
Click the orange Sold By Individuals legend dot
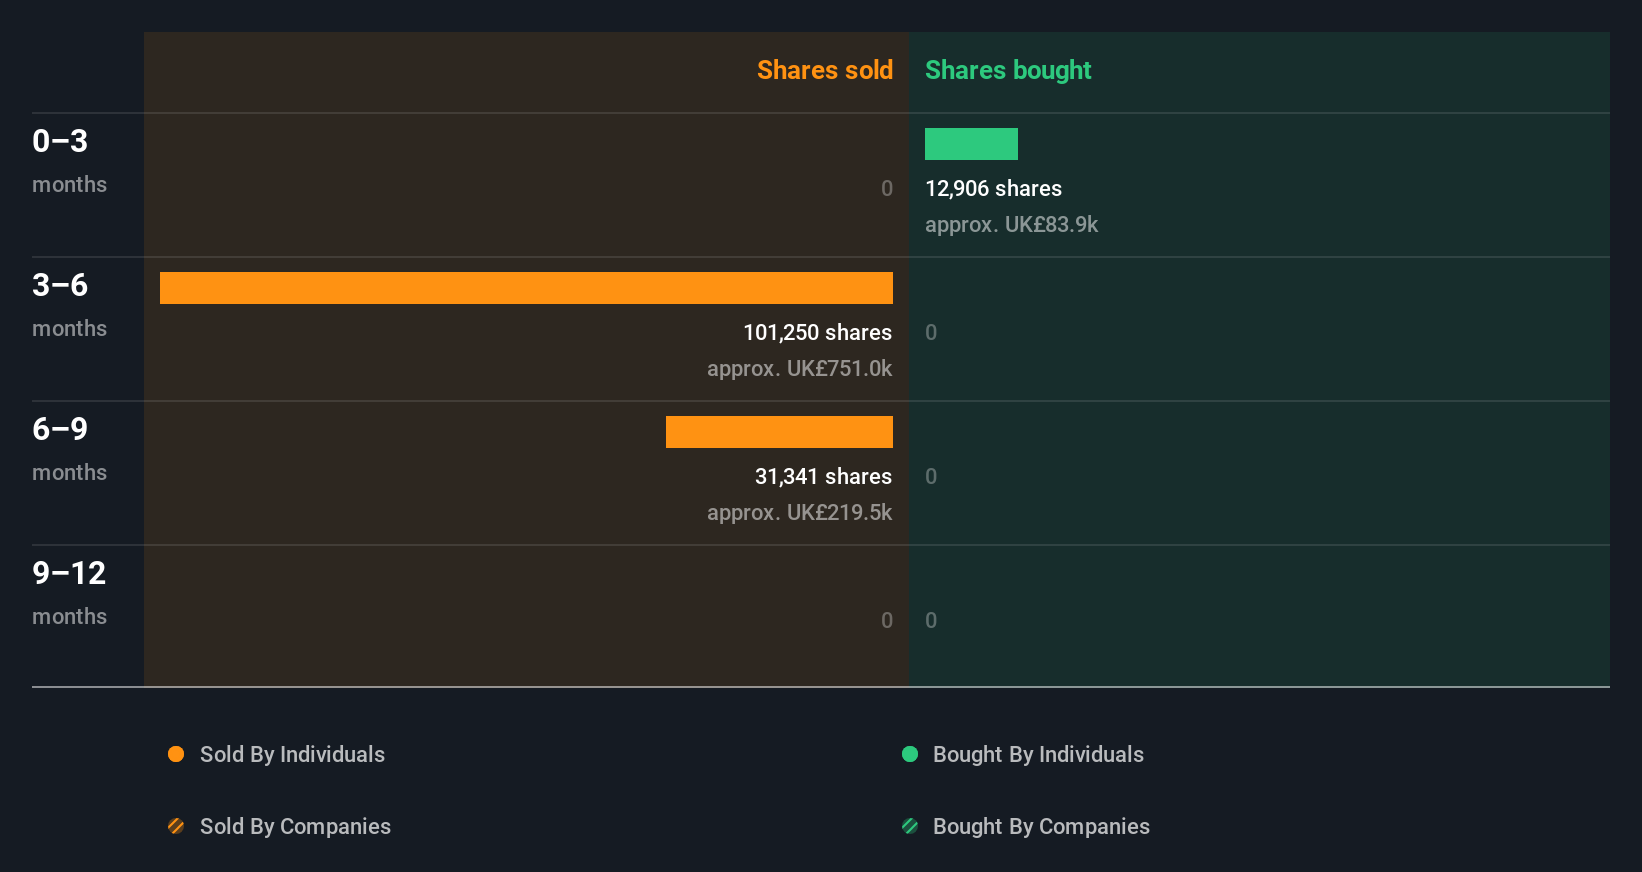(x=176, y=754)
